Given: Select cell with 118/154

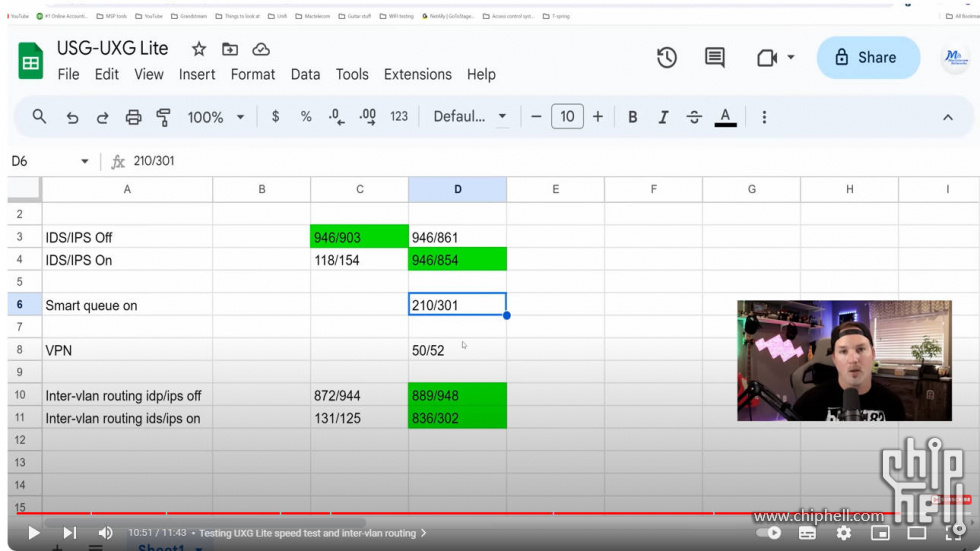Looking at the screenshot, I should coord(359,259).
